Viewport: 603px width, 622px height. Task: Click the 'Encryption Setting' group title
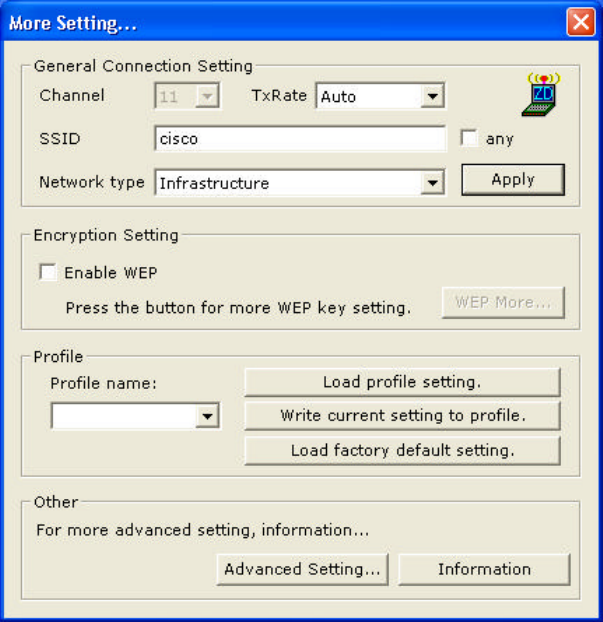tap(106, 235)
